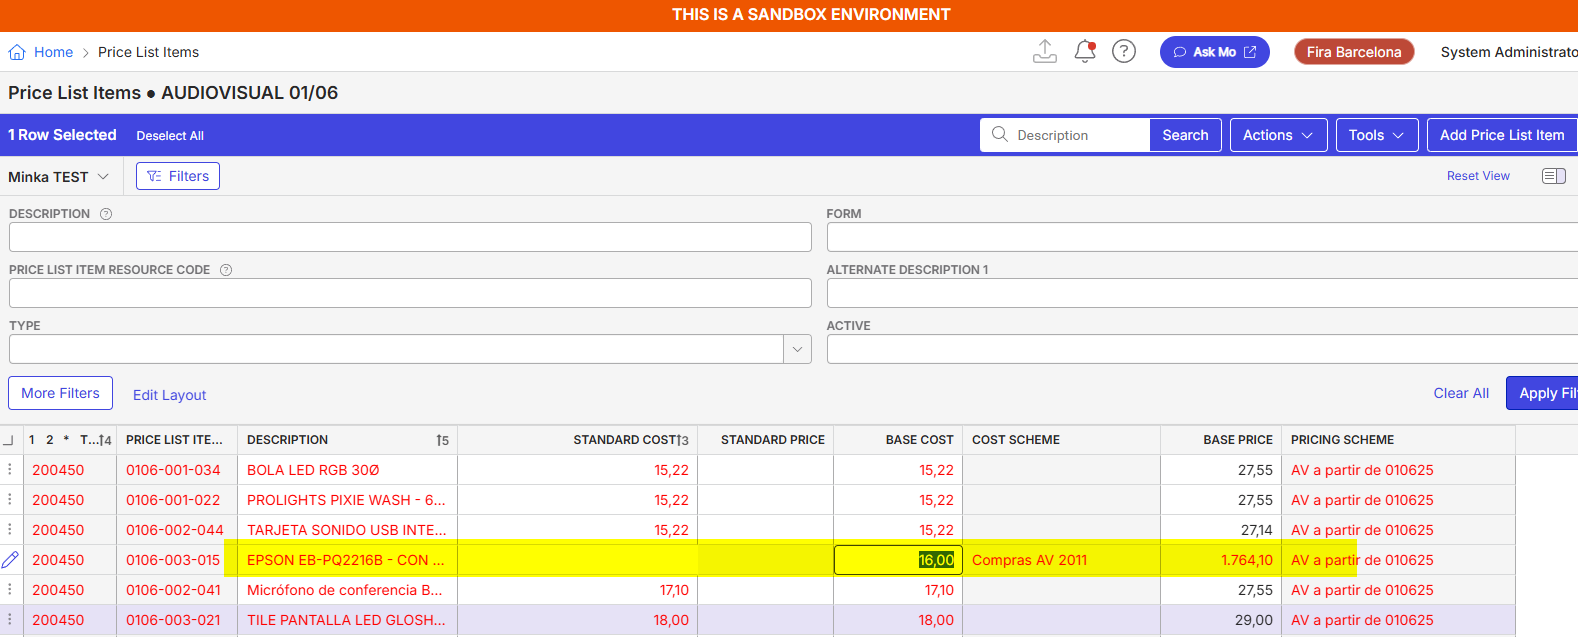Viewport: 1578px width, 637px height.
Task: Click the sort indicator in the STANDARD COST column header
Action: click(x=683, y=440)
